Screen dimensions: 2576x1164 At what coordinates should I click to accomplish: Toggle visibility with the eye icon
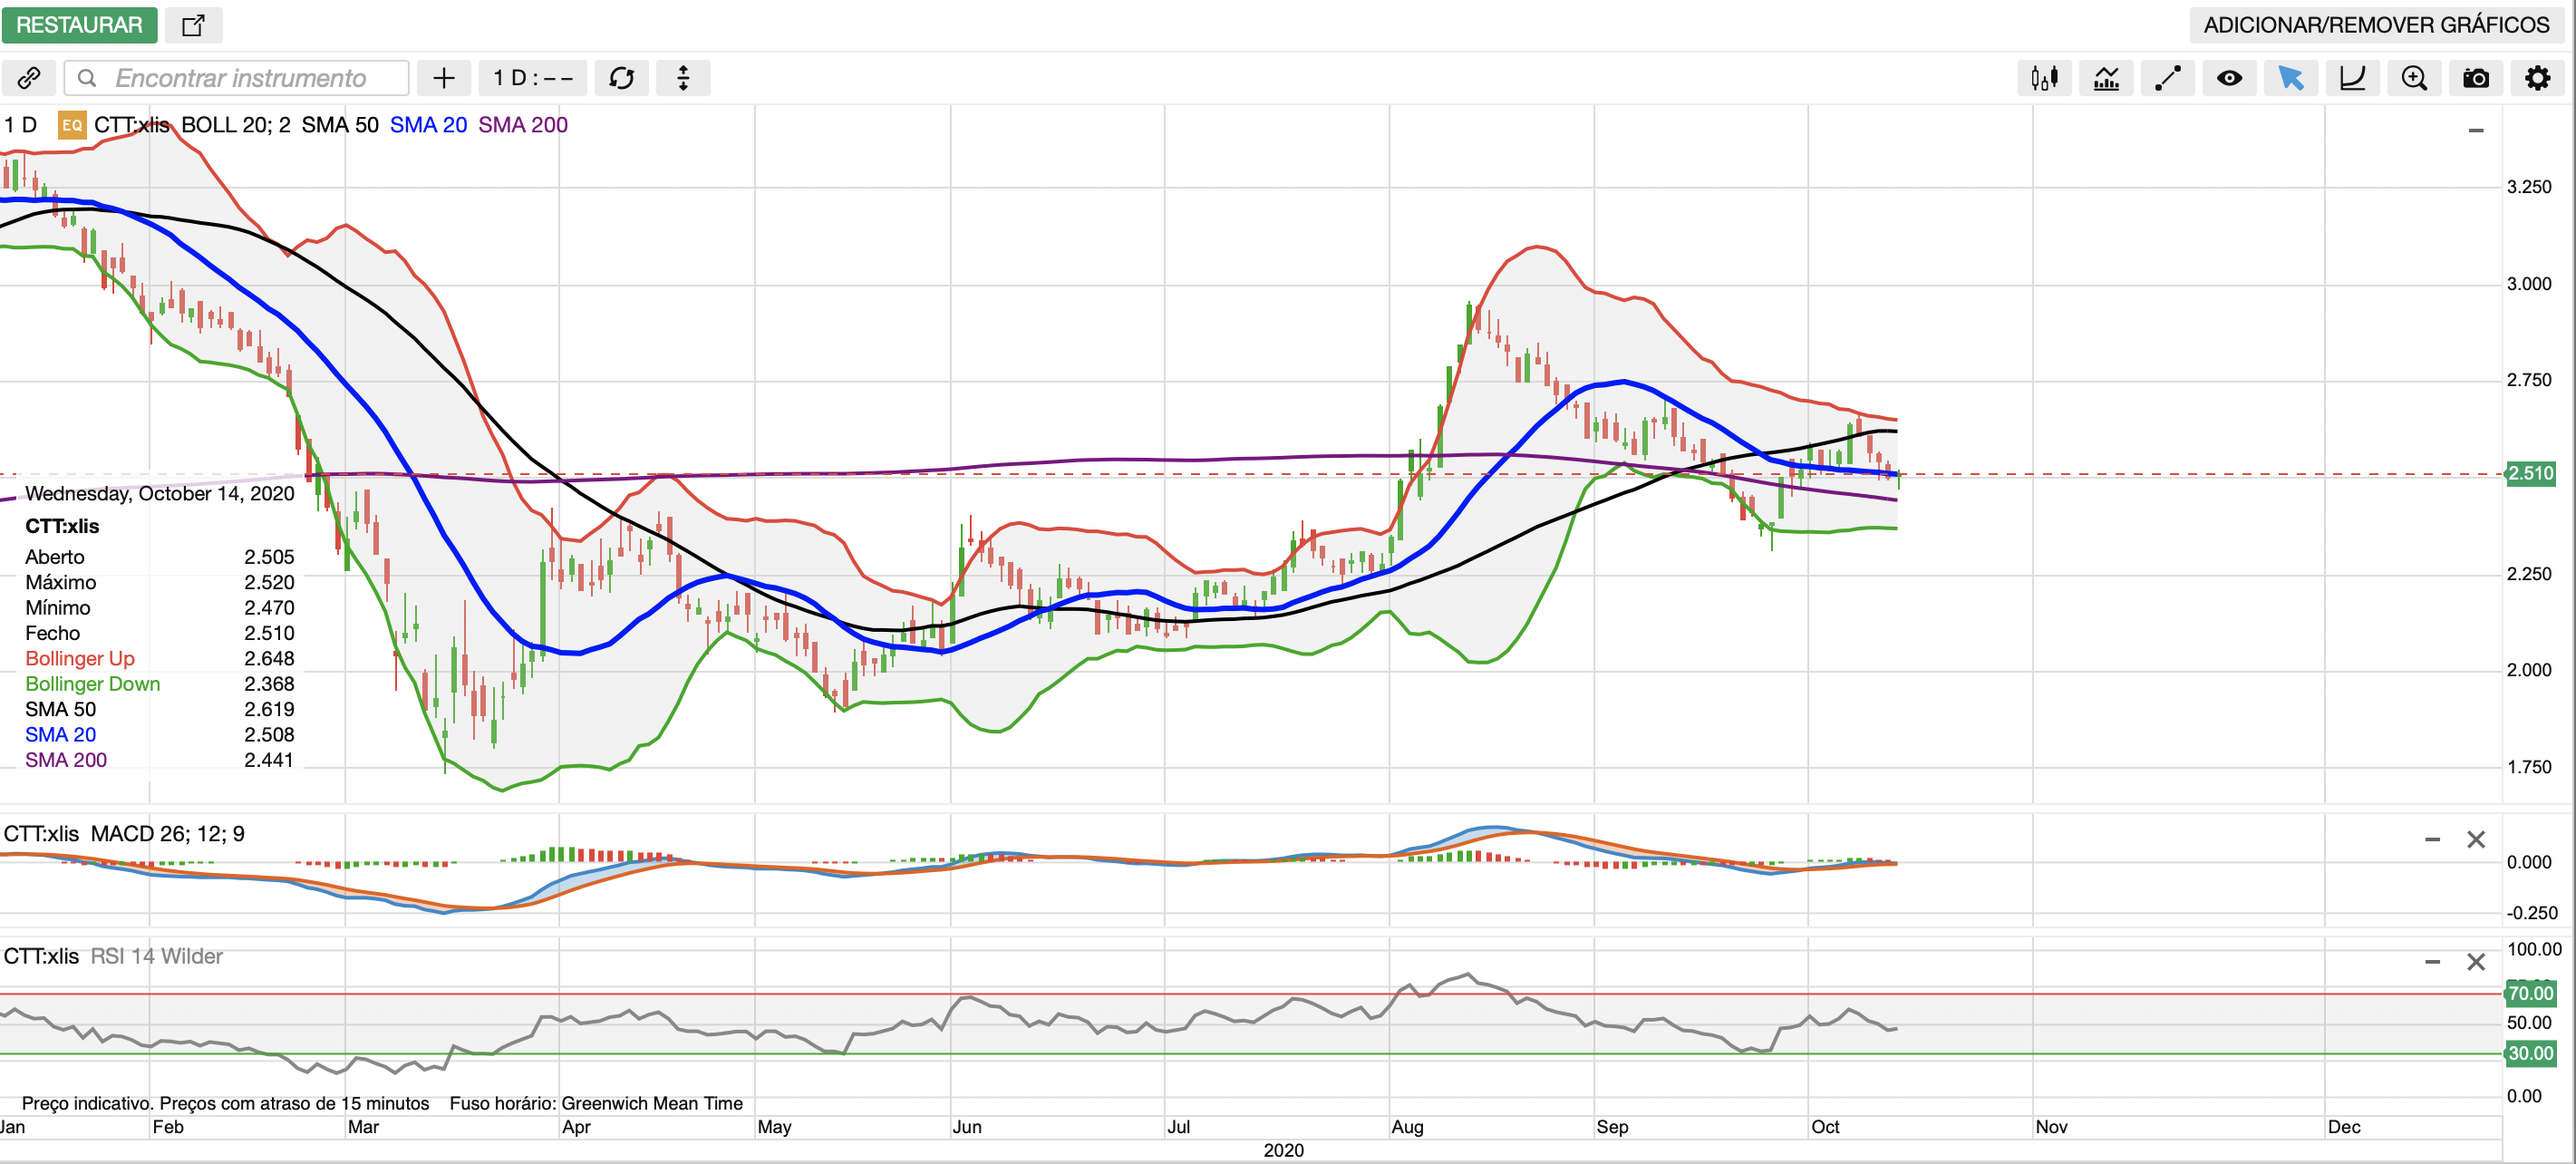point(2229,78)
